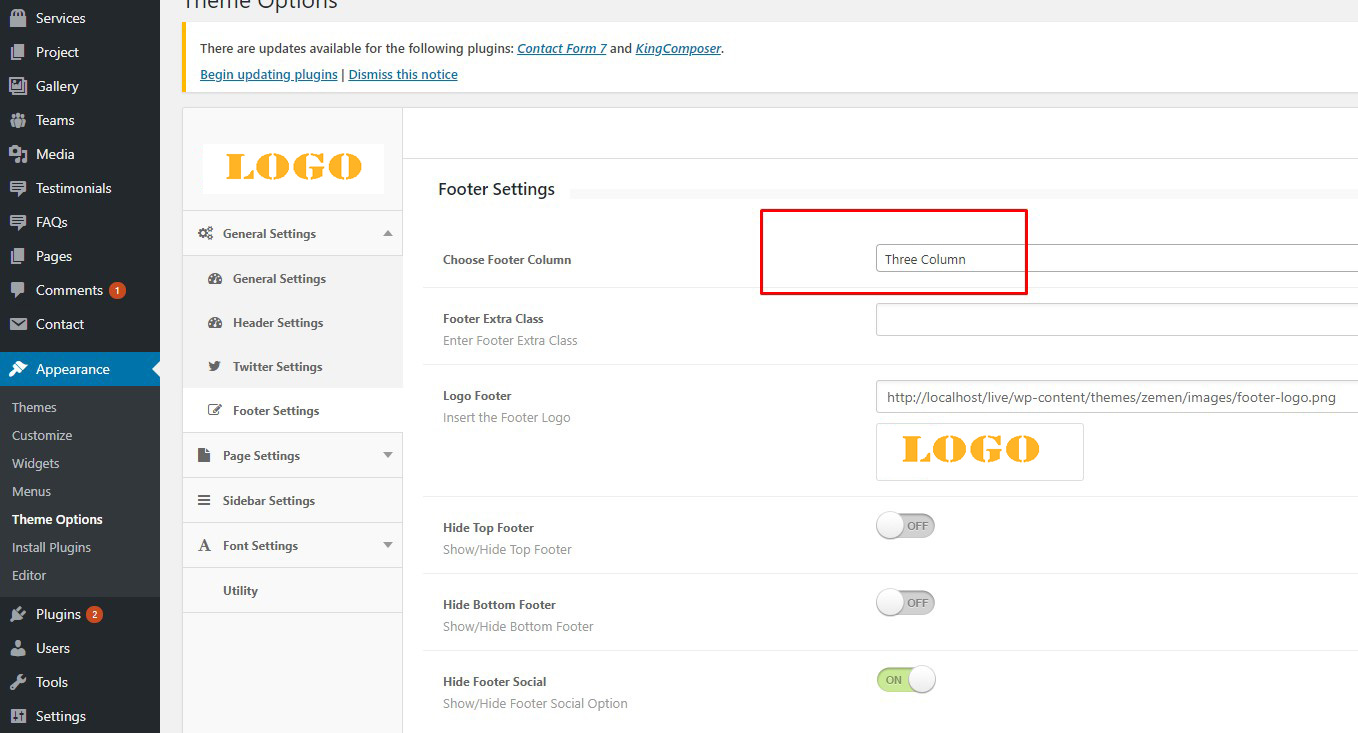Open the Choose Footer Column dropdown

pyautogui.click(x=1115, y=259)
